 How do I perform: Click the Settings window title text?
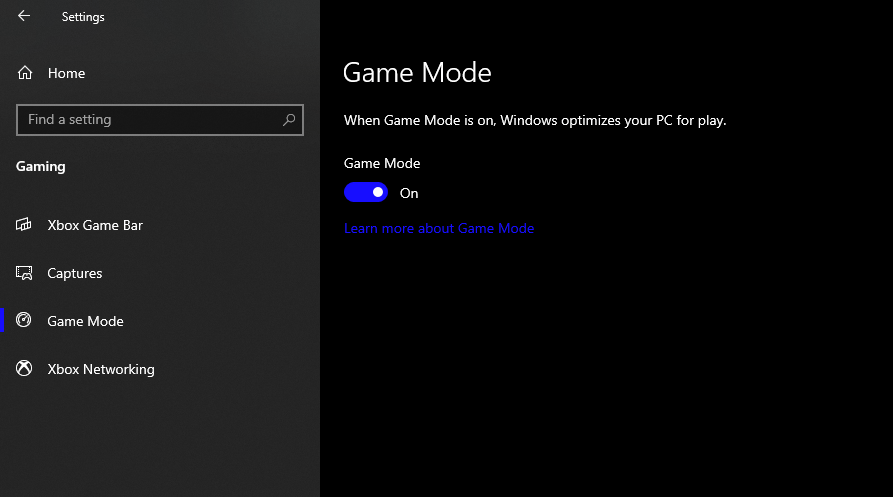click(83, 17)
